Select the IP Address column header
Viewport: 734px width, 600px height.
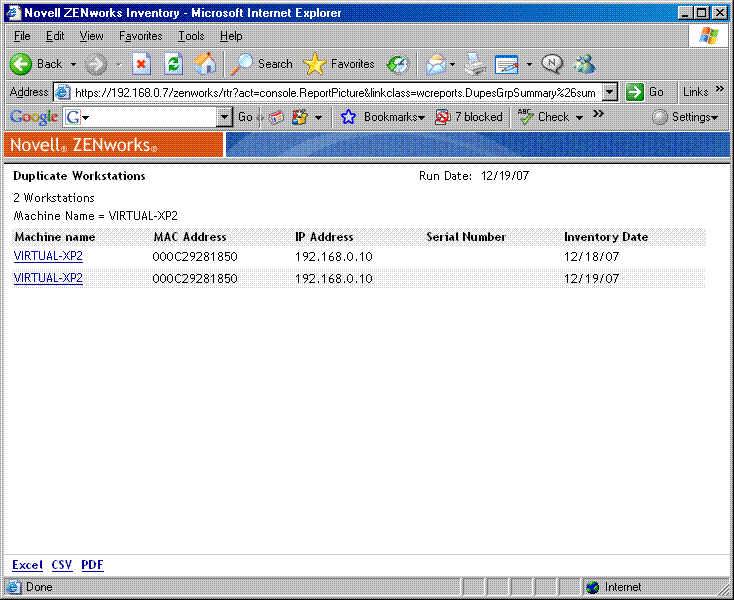click(324, 237)
